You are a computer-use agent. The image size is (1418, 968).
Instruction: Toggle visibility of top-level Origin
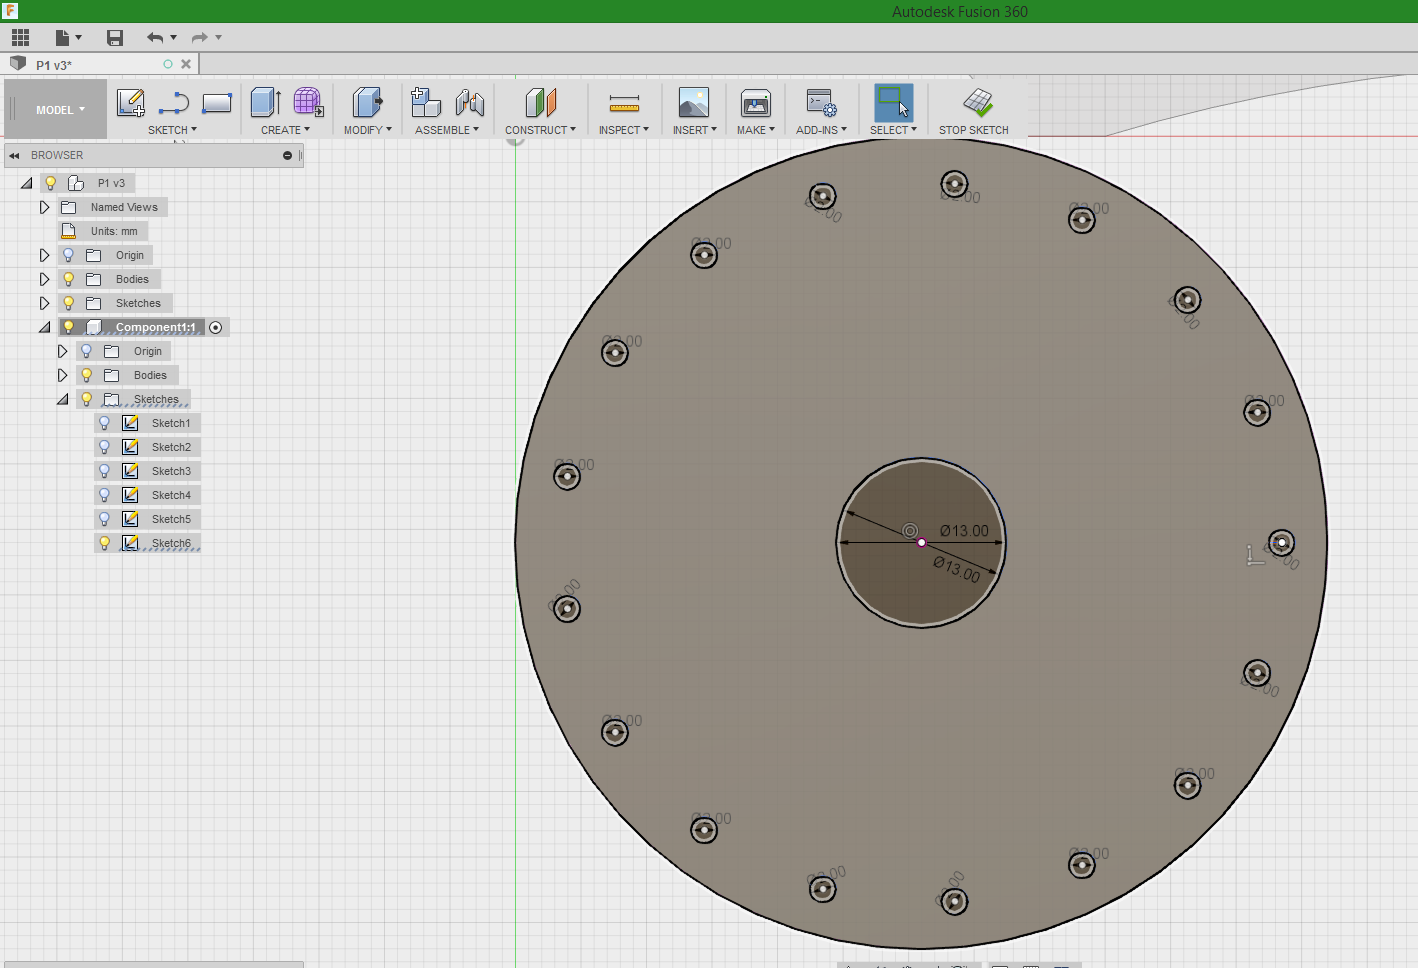69,255
